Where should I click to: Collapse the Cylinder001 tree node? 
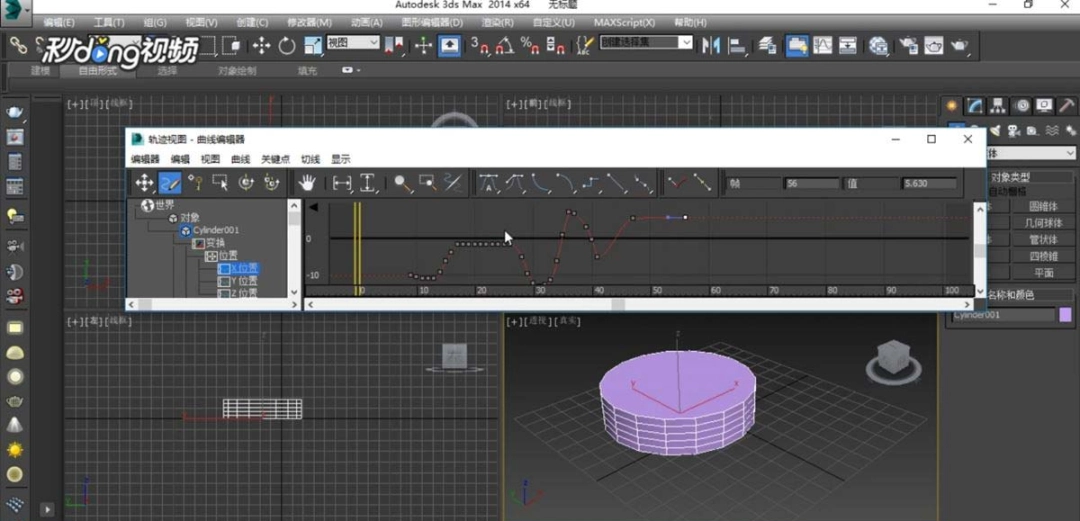[186, 231]
